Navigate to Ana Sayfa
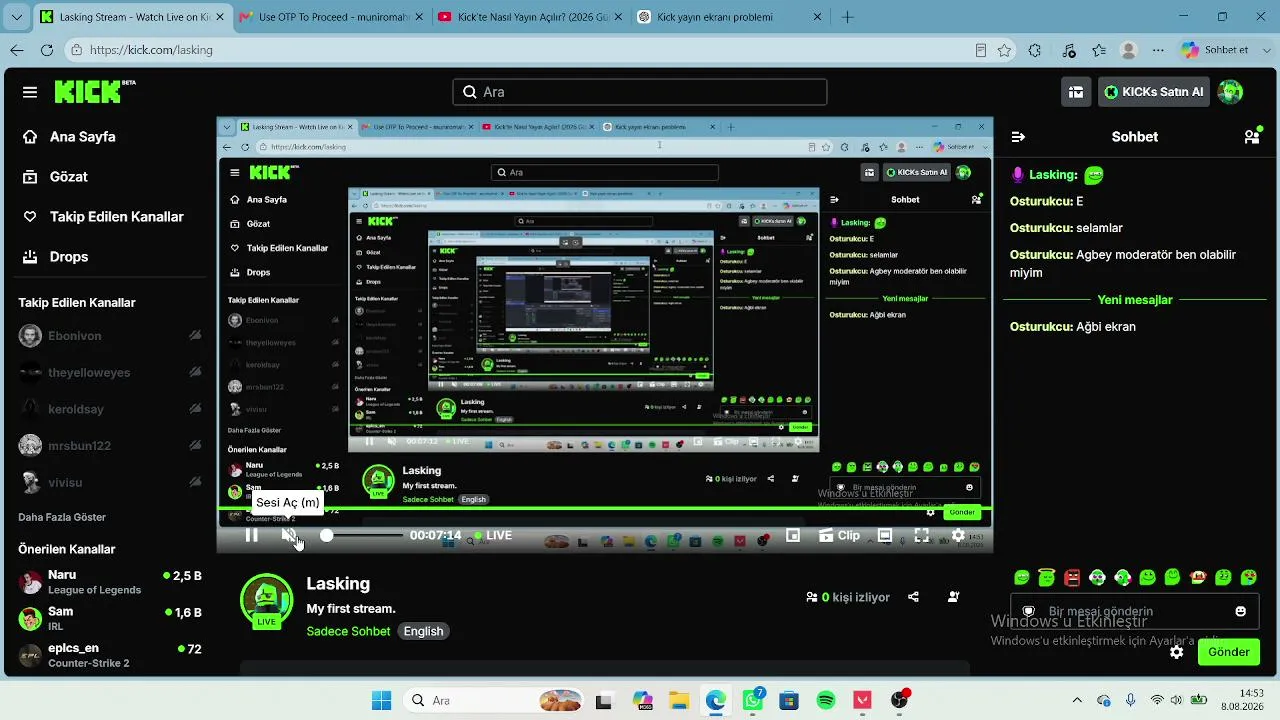The width and height of the screenshot is (1280, 720). tap(69, 137)
